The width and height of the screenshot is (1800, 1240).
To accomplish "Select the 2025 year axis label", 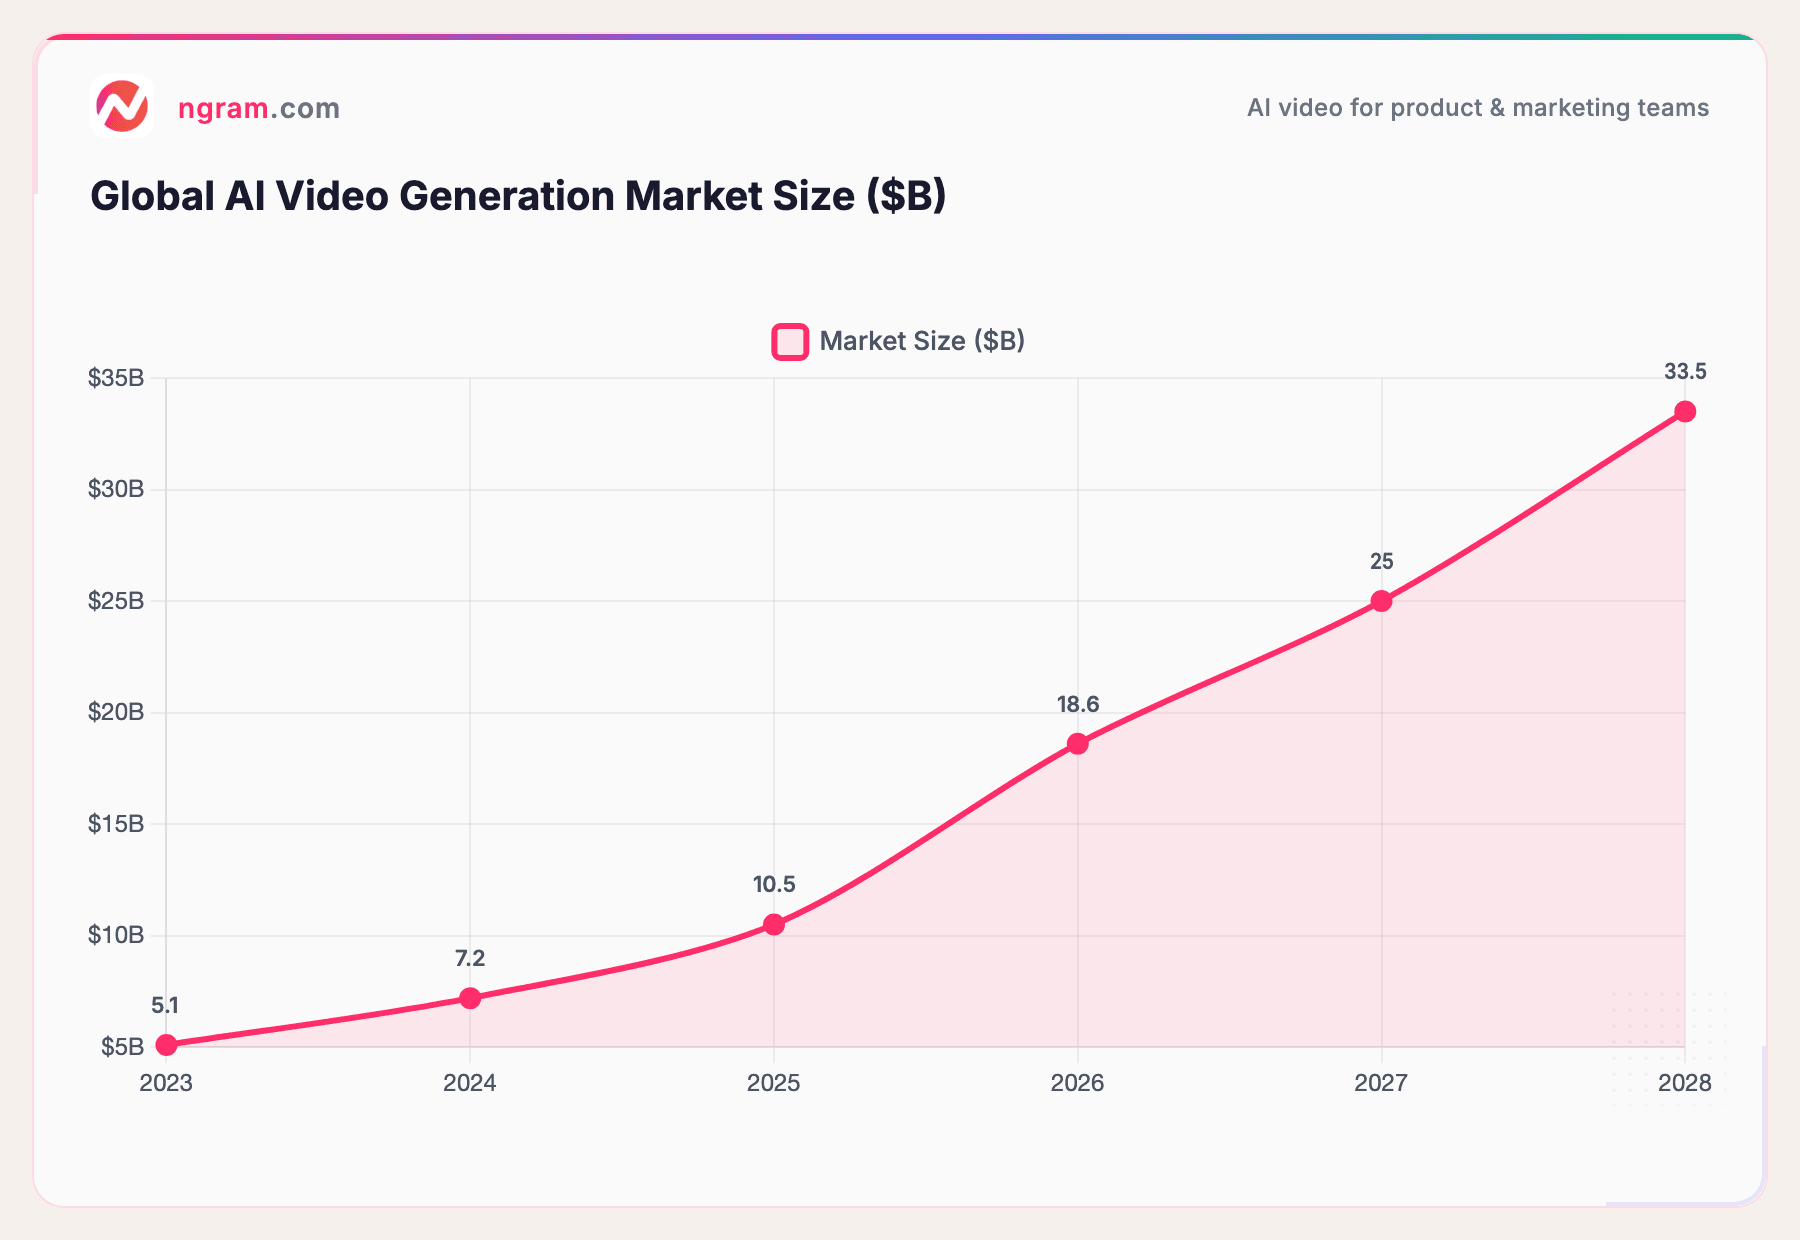I will [x=775, y=1082].
